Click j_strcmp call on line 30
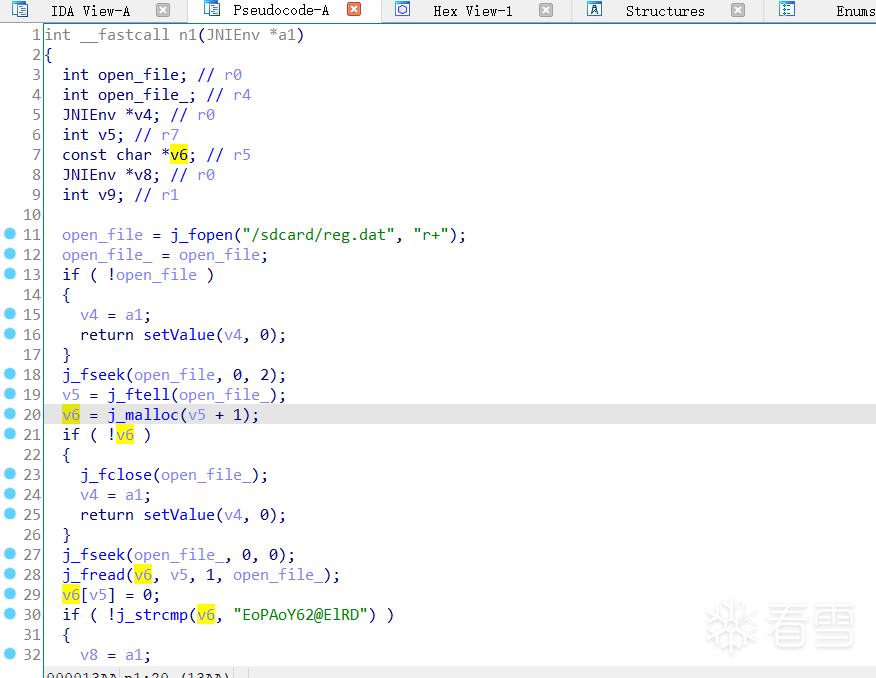Image resolution: width=876 pixels, height=678 pixels. pyautogui.click(x=152, y=615)
